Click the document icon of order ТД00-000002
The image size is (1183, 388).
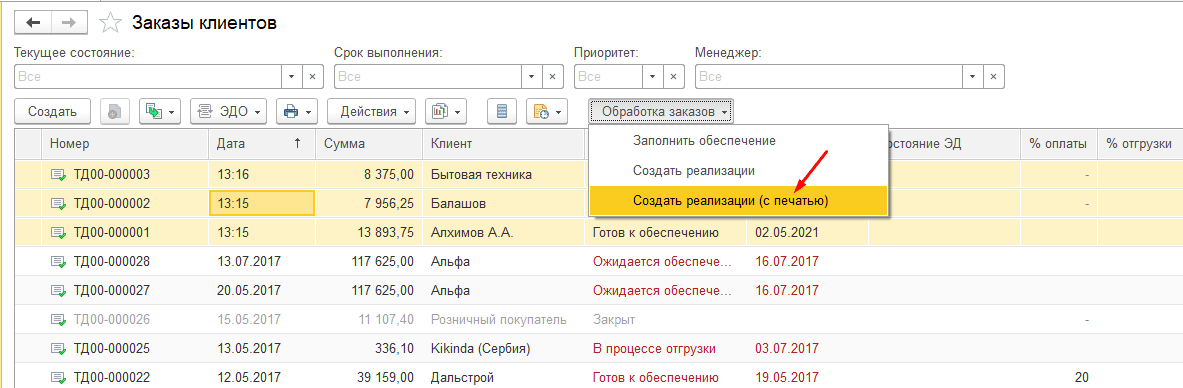[58, 204]
